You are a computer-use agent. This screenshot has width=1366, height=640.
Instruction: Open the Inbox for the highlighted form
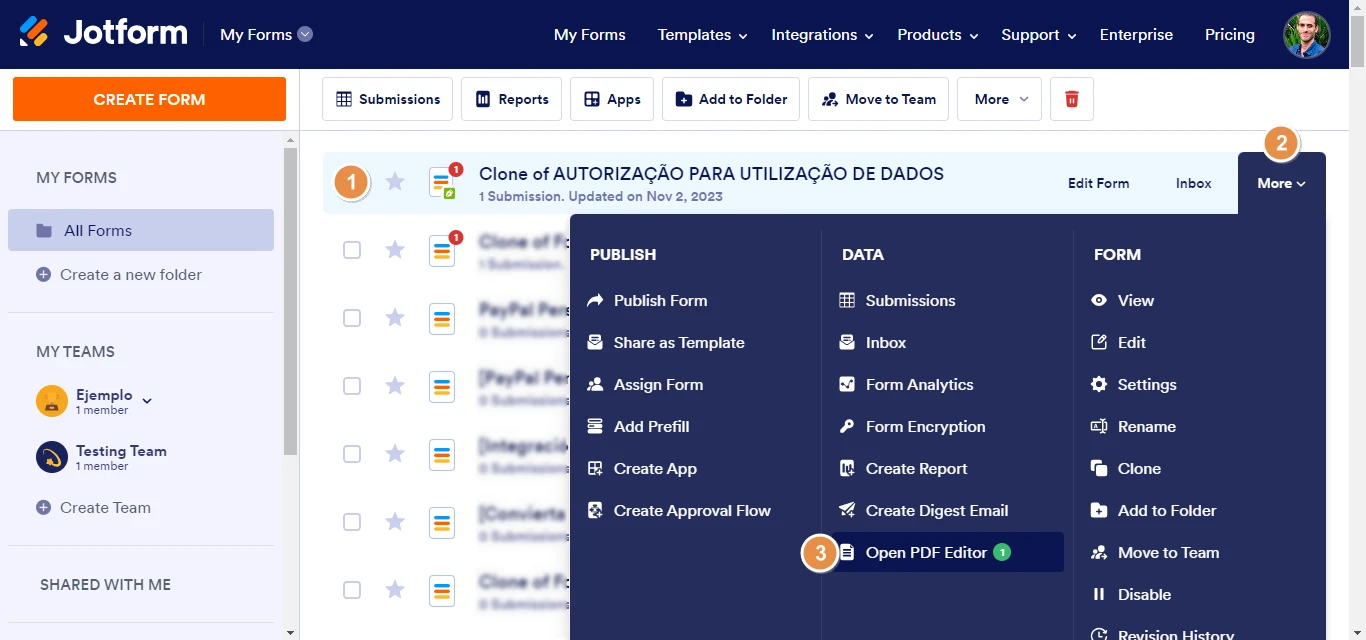1193,183
